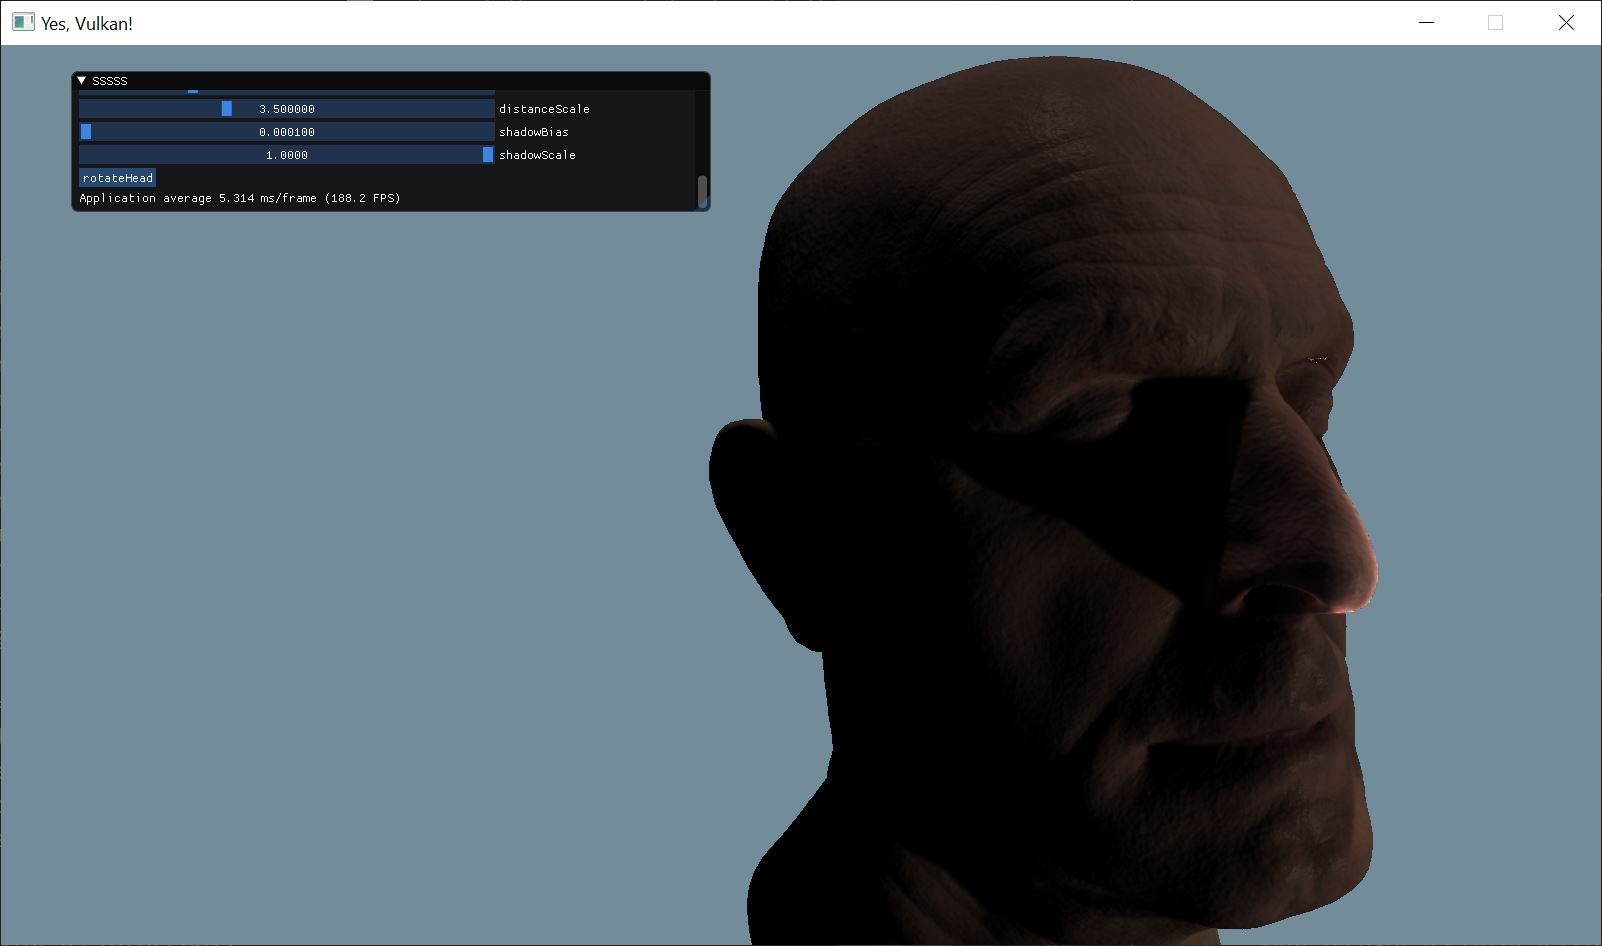Click the shadowBias label

coord(534,132)
